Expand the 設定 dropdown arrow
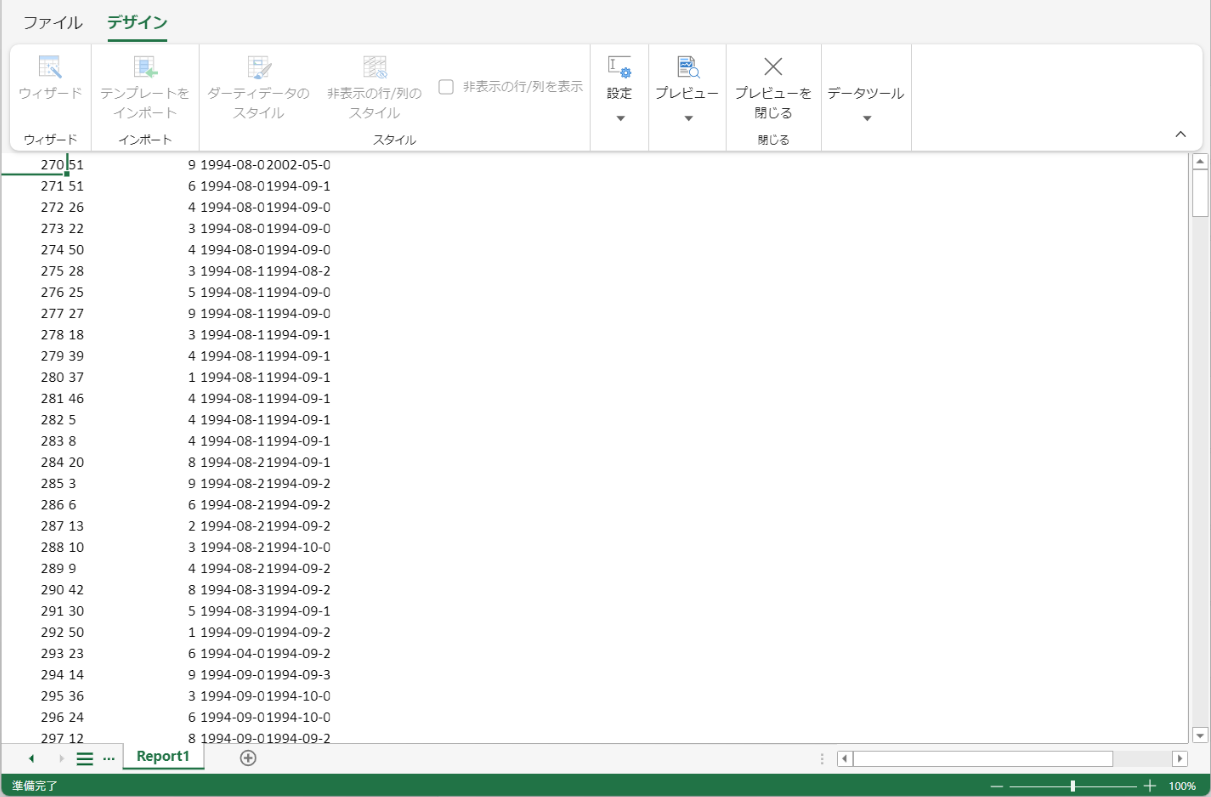 point(619,118)
